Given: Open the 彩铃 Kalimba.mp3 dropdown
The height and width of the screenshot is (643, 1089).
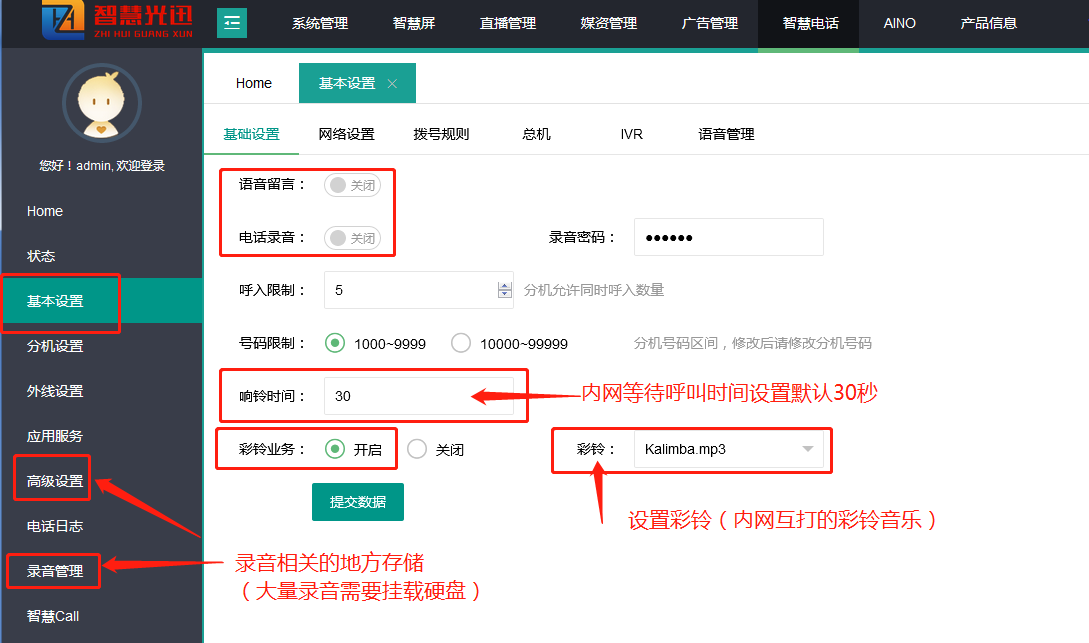Looking at the screenshot, I should pyautogui.click(x=728, y=450).
